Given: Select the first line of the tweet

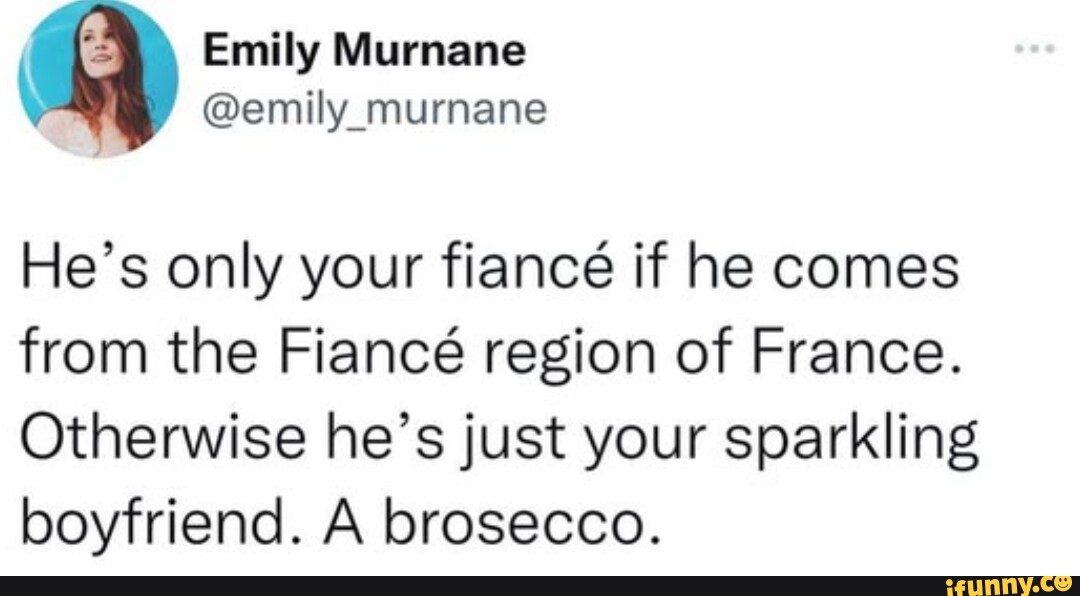Looking at the screenshot, I should point(490,267).
